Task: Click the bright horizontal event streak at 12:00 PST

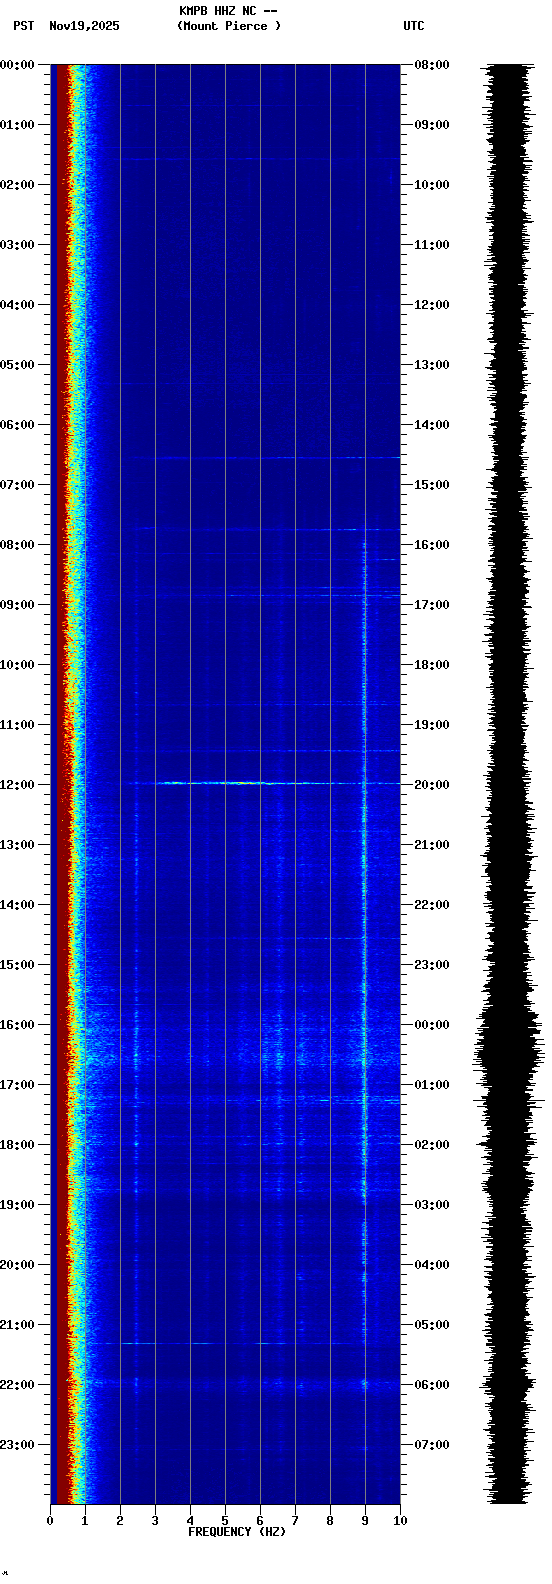Action: point(225,783)
